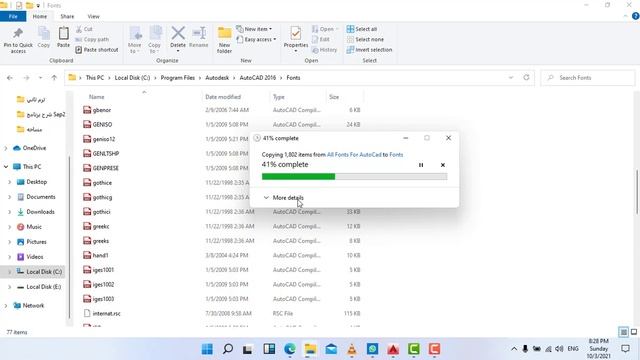The image size is (640, 360).
Task: Click All Fonts For AutoCad link
Action: (354, 155)
